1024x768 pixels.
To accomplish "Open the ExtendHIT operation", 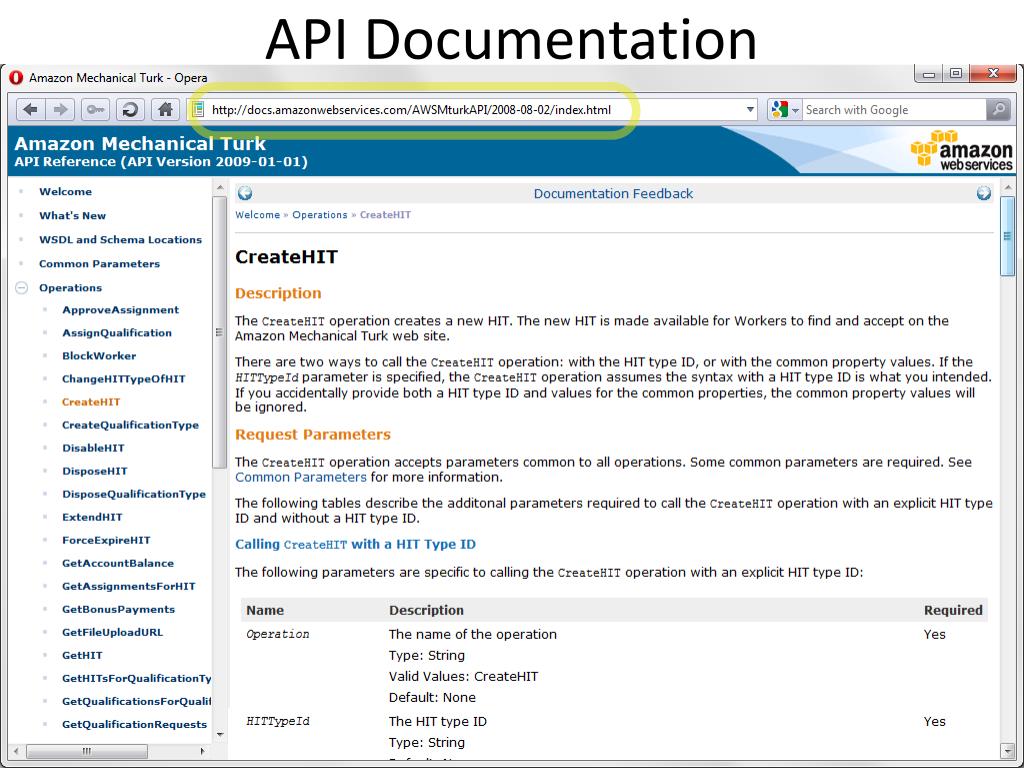I will pos(92,517).
